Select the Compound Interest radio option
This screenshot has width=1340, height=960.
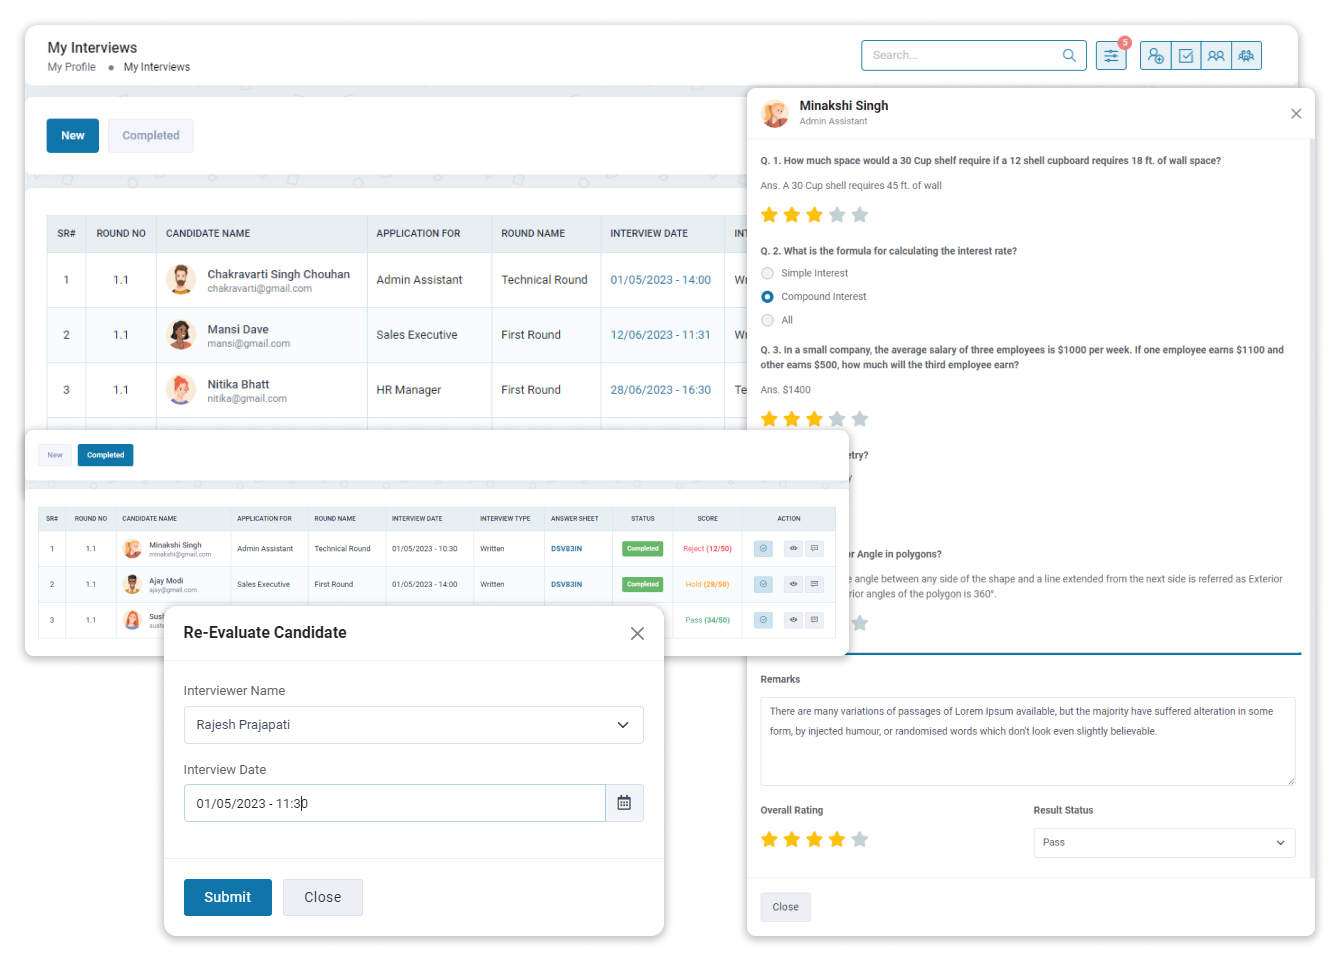(768, 297)
